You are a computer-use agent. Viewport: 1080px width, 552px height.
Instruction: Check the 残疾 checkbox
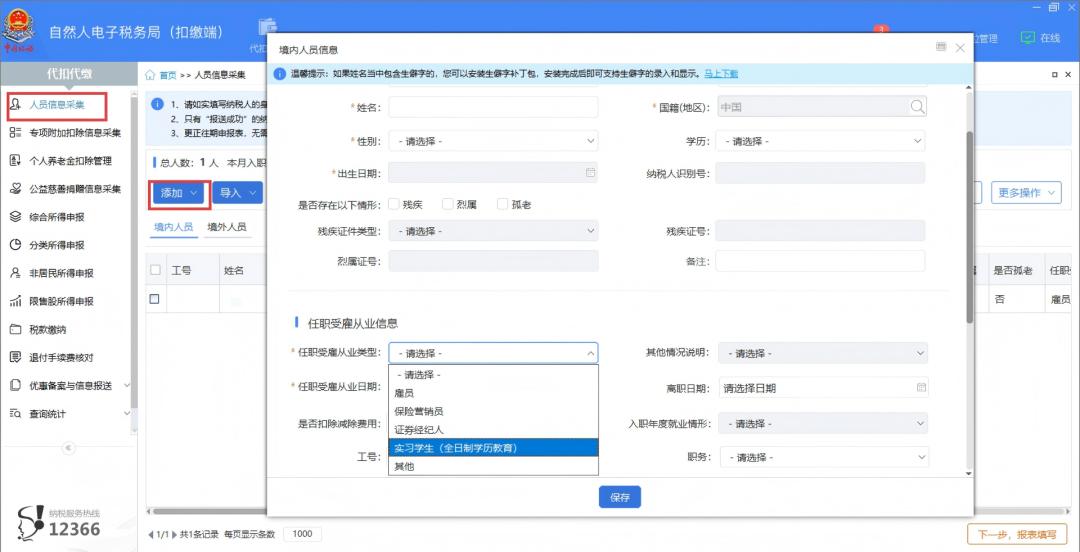[x=393, y=204]
